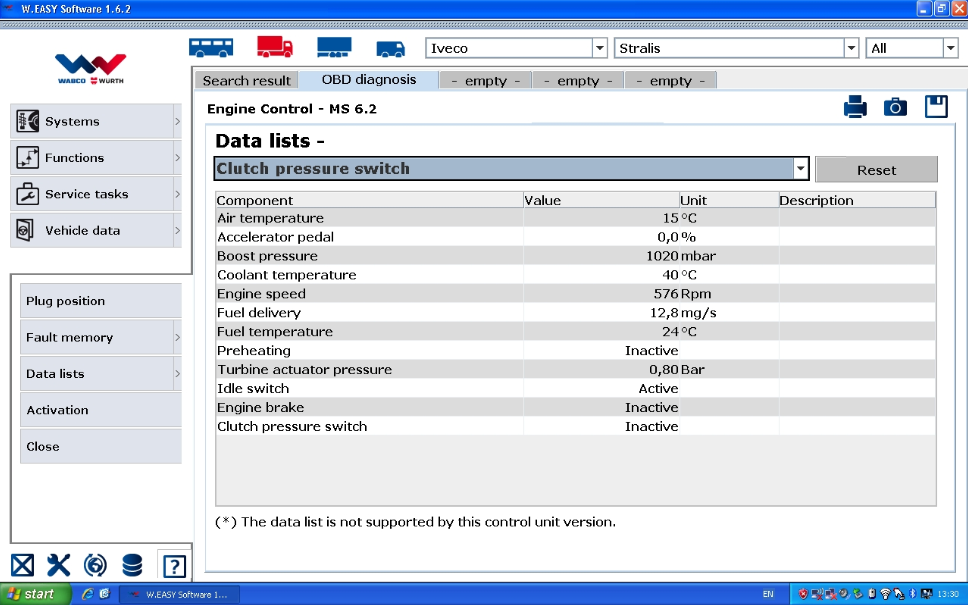Screen dimensions: 968x605
Task: Click the printer icon
Action: coord(855,107)
